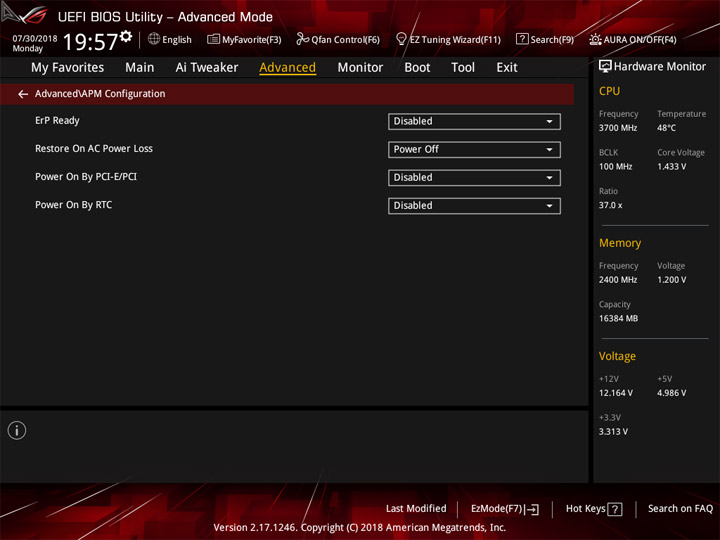Click Last Modified

416,509
